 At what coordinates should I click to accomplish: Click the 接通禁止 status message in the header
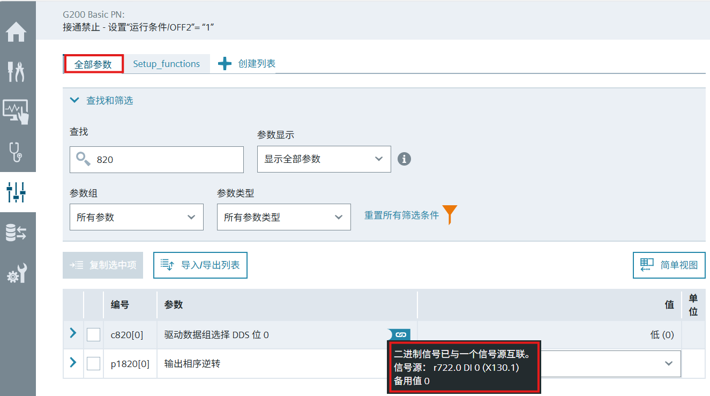coord(138,27)
